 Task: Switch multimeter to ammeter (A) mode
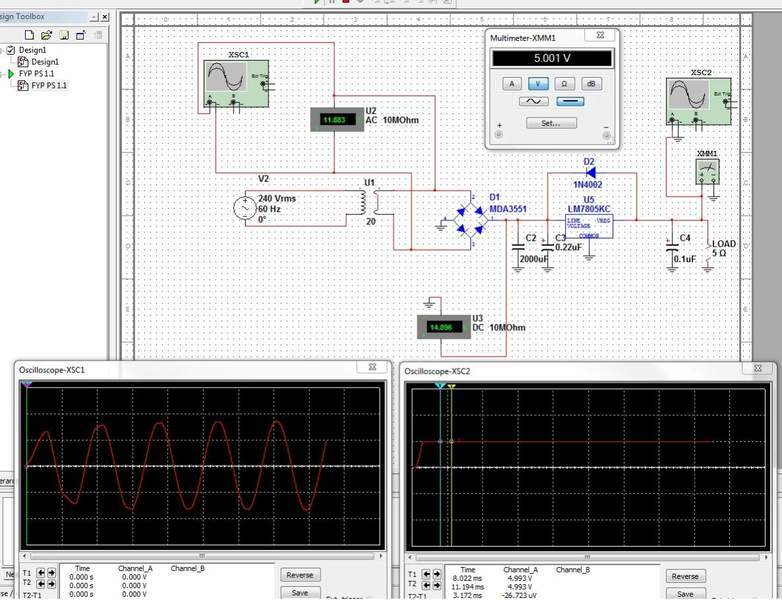pos(512,83)
